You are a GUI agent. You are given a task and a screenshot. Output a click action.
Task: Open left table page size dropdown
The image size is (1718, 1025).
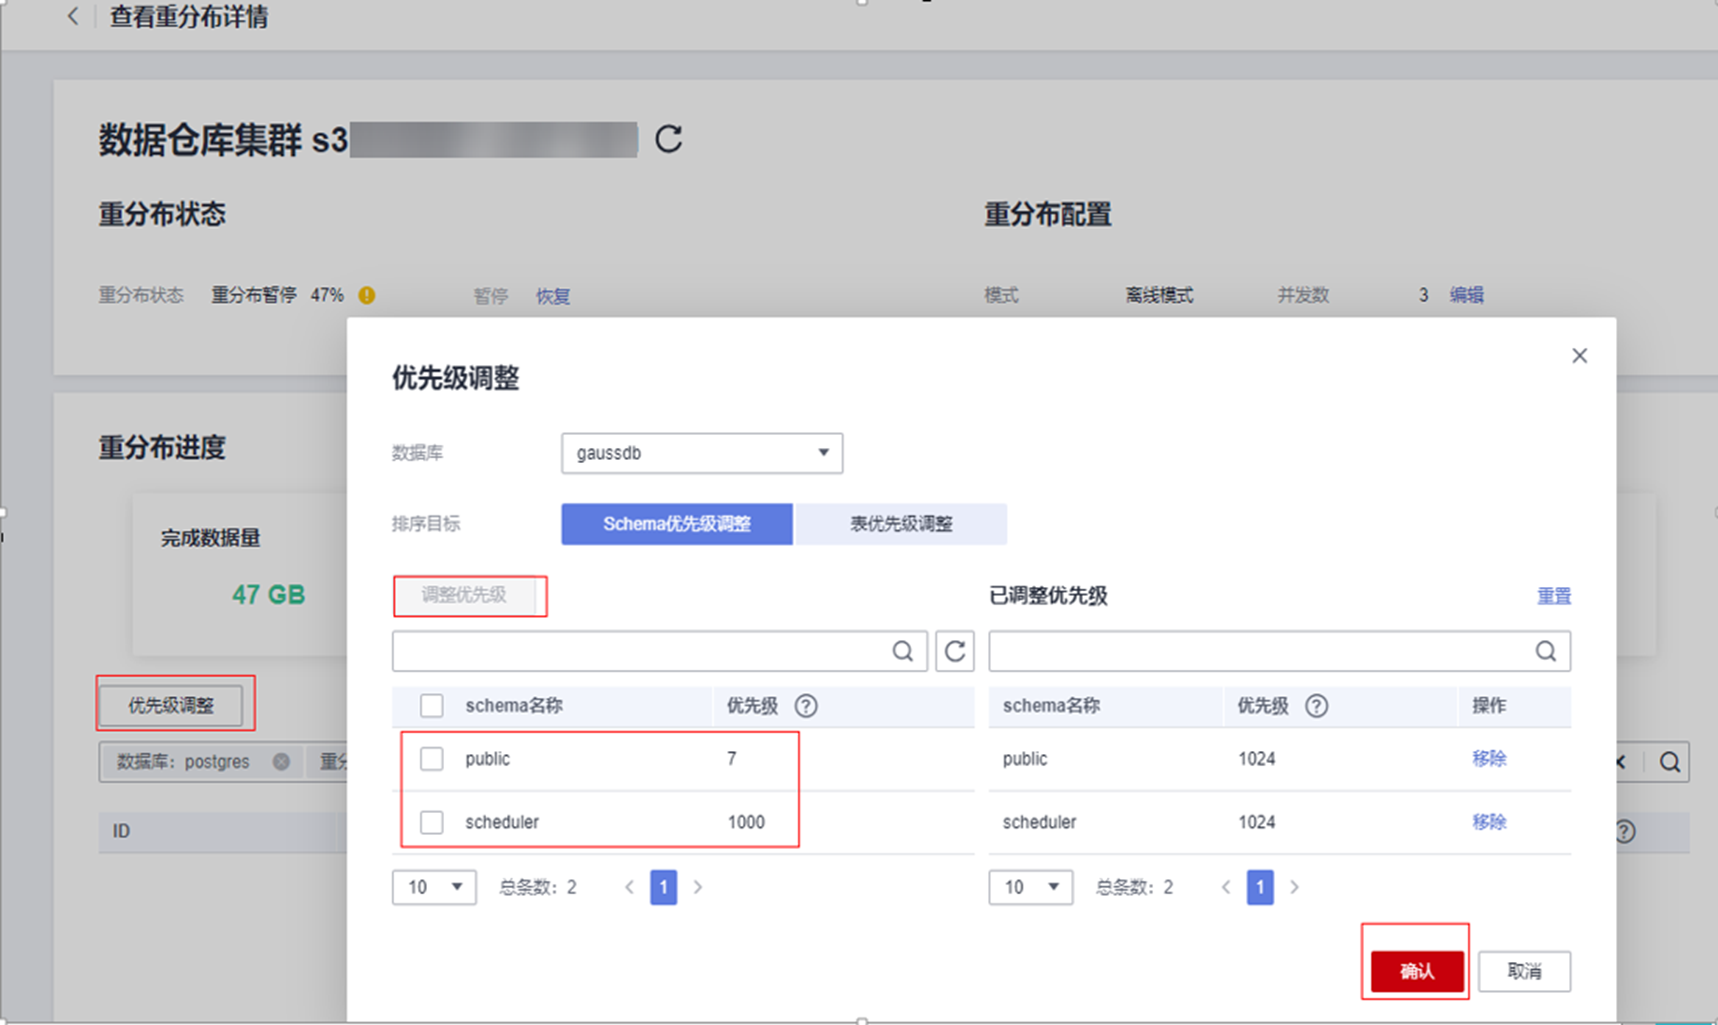click(x=433, y=887)
